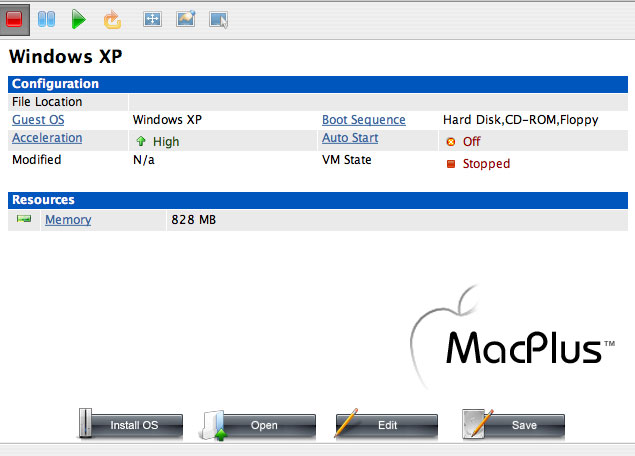635x456 pixels.
Task: Click the Save button
Action: point(513,424)
